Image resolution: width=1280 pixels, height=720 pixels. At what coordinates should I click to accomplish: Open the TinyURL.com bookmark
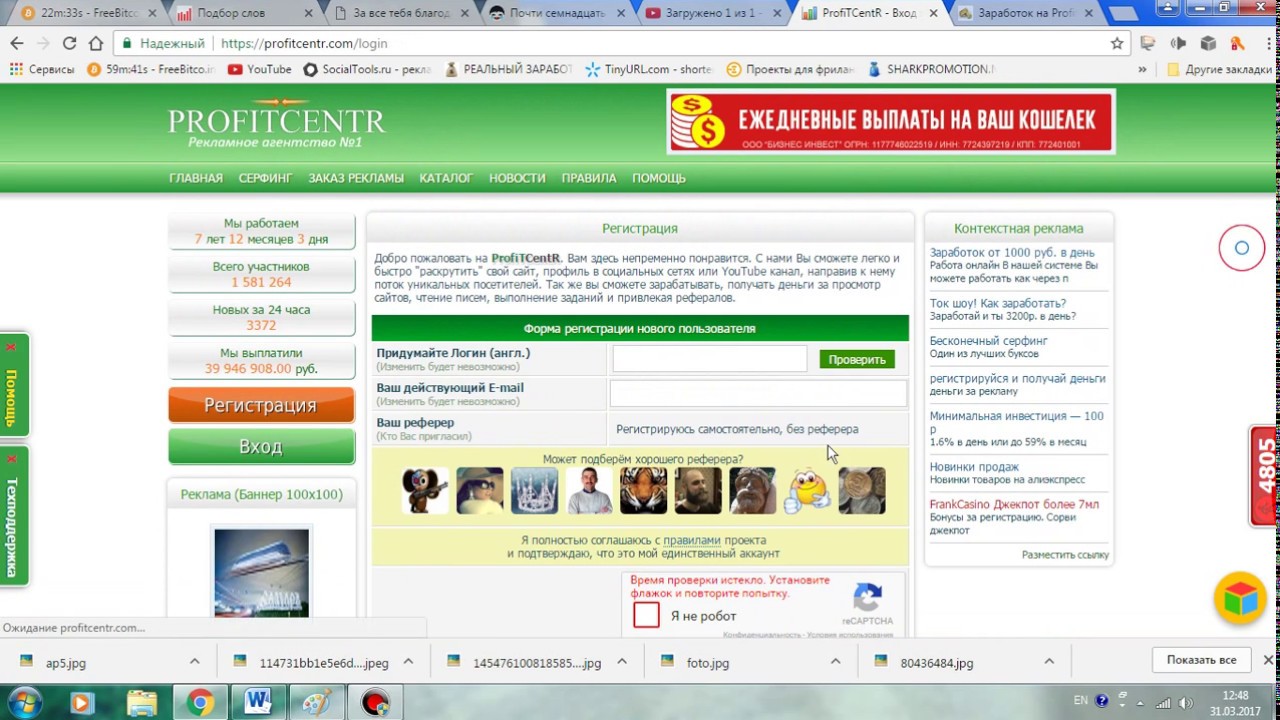point(649,69)
